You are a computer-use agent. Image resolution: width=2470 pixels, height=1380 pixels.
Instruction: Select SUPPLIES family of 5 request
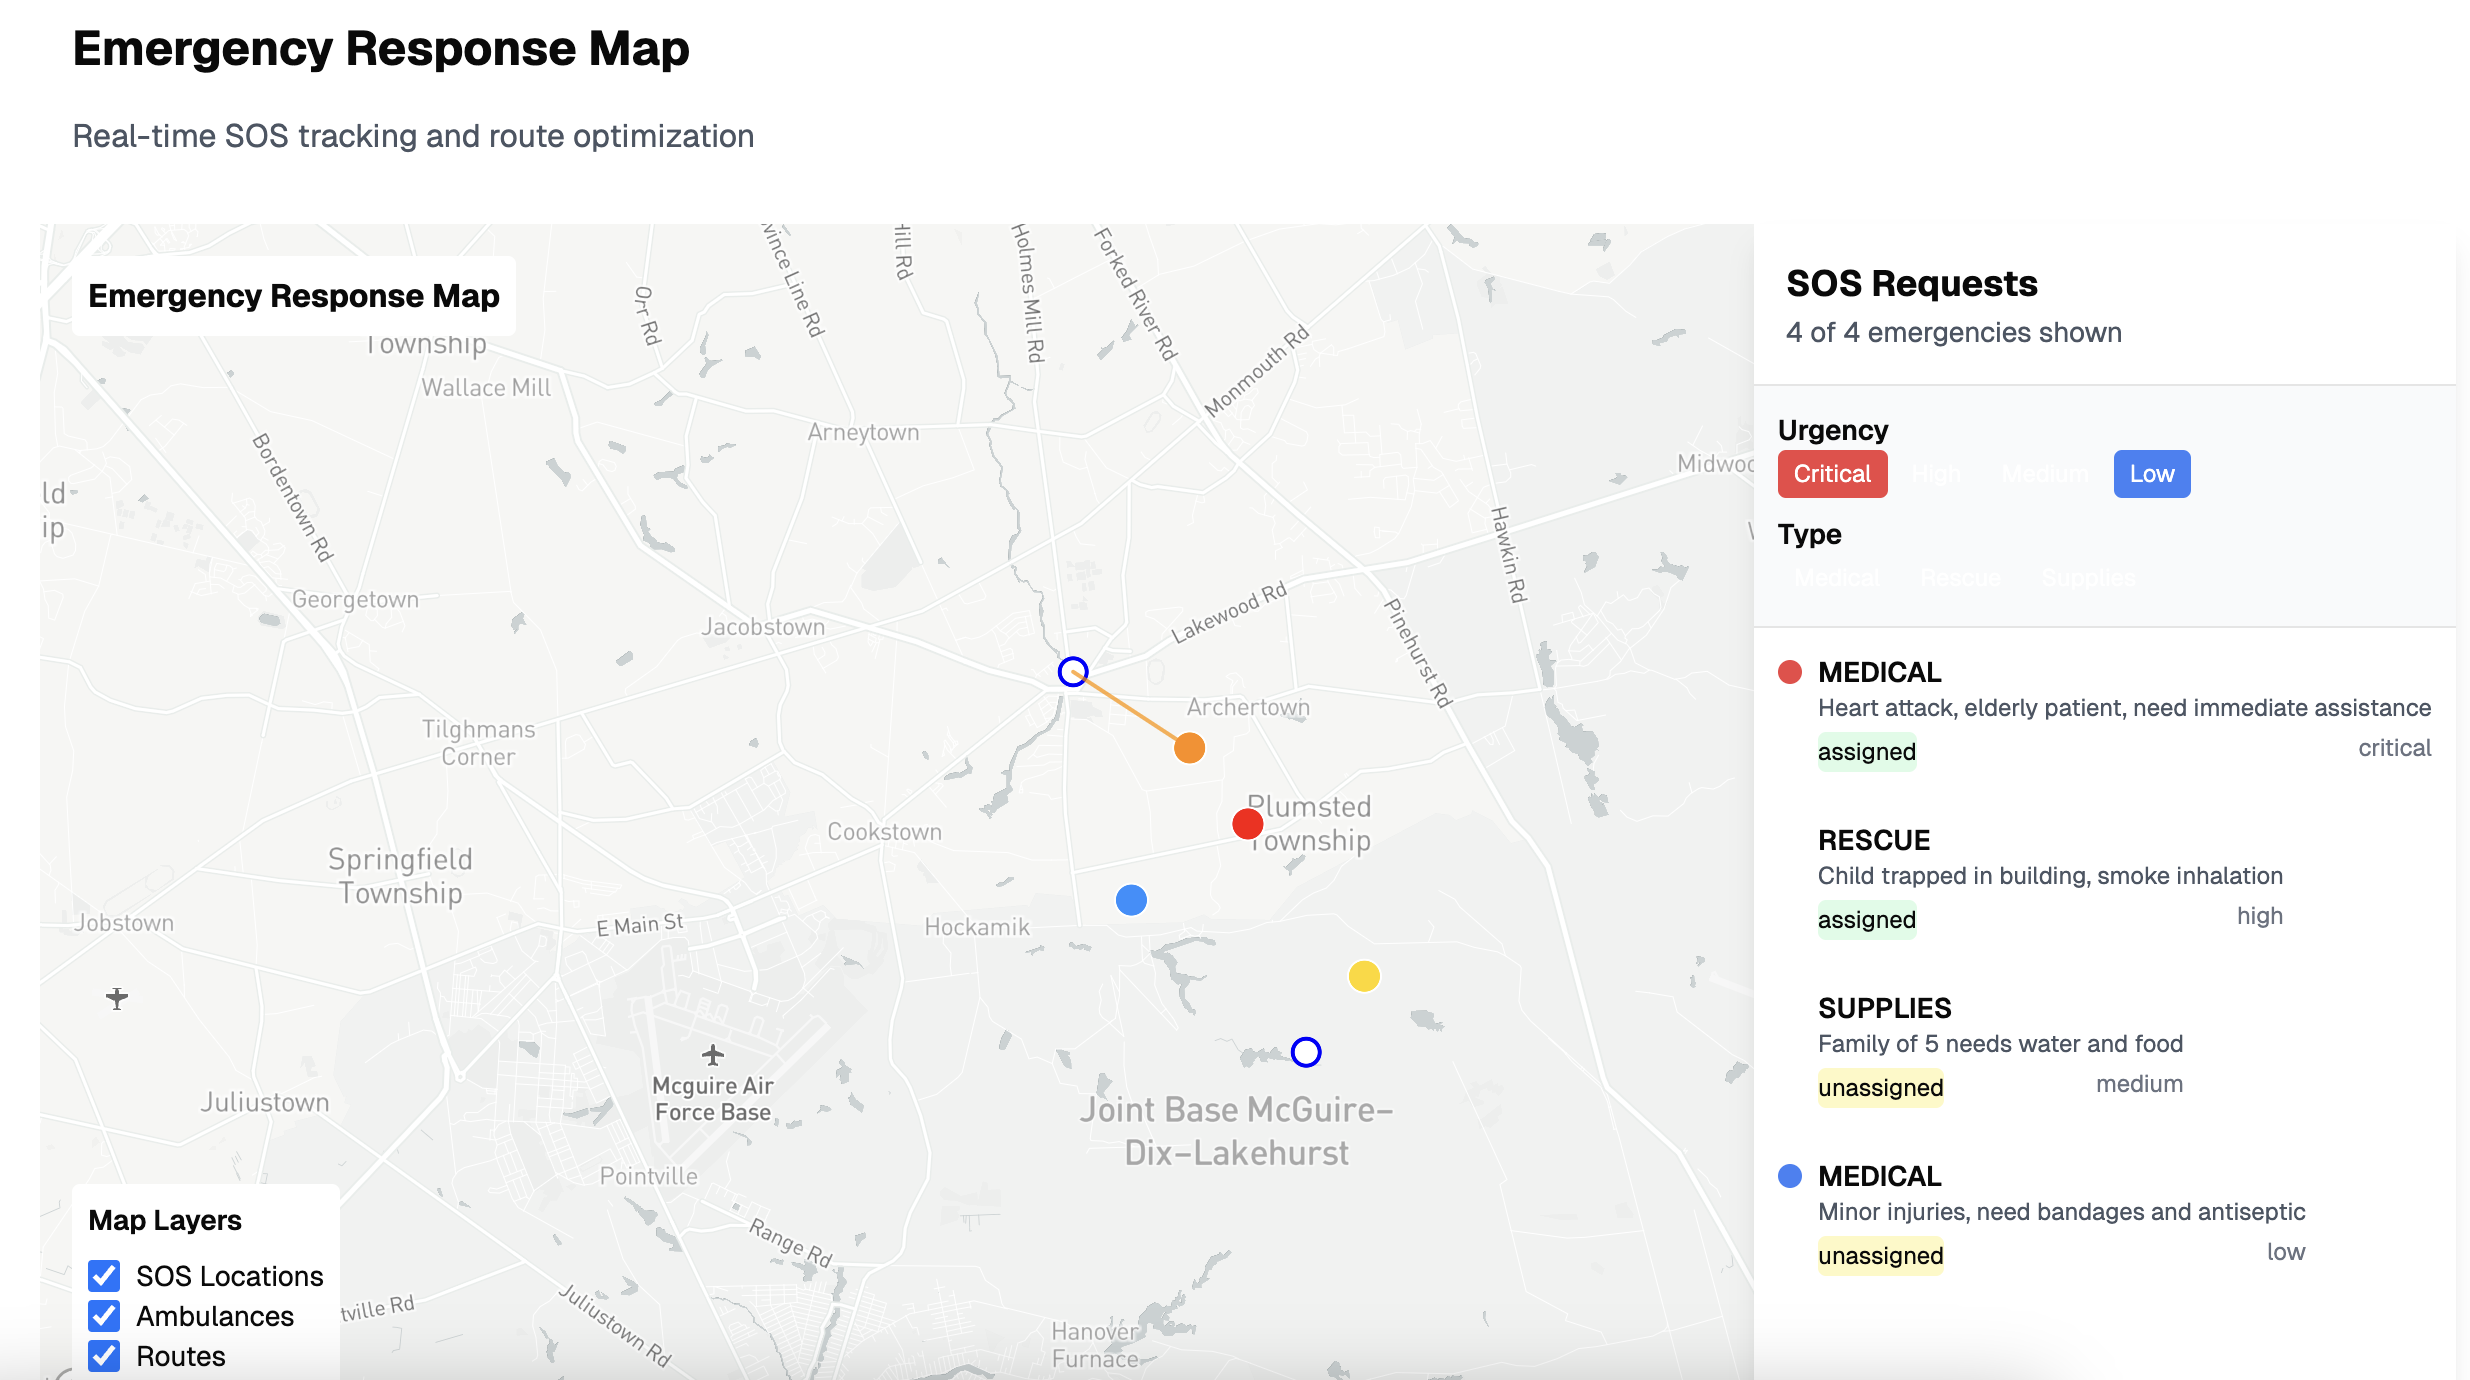(2000, 1044)
